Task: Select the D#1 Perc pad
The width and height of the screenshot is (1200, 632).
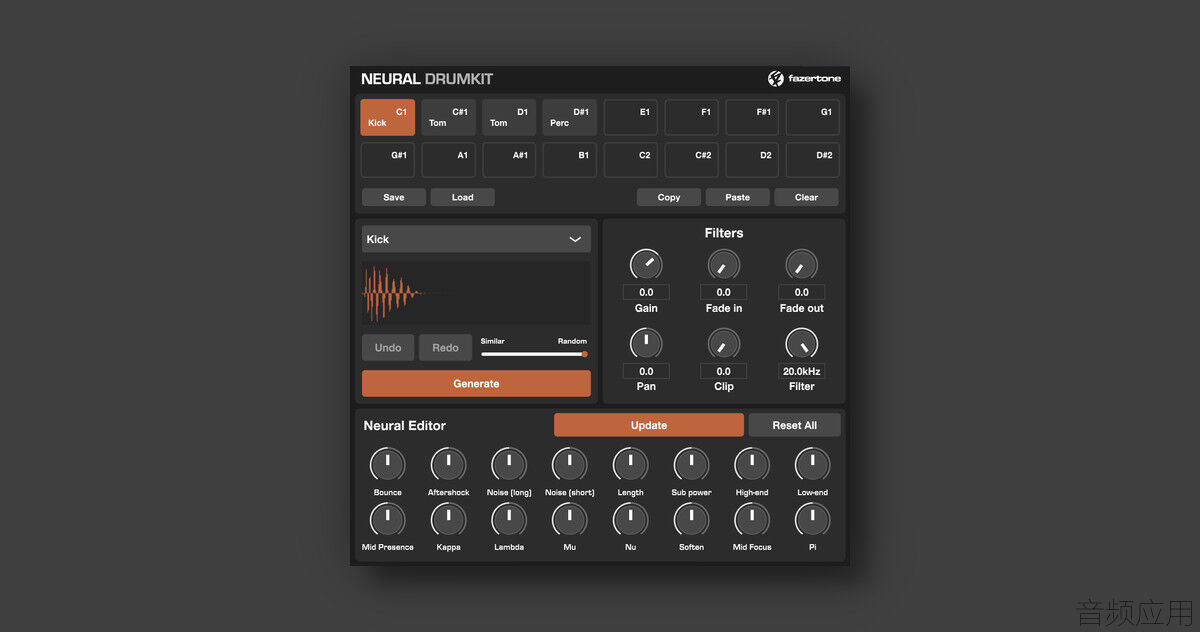Action: point(570,117)
